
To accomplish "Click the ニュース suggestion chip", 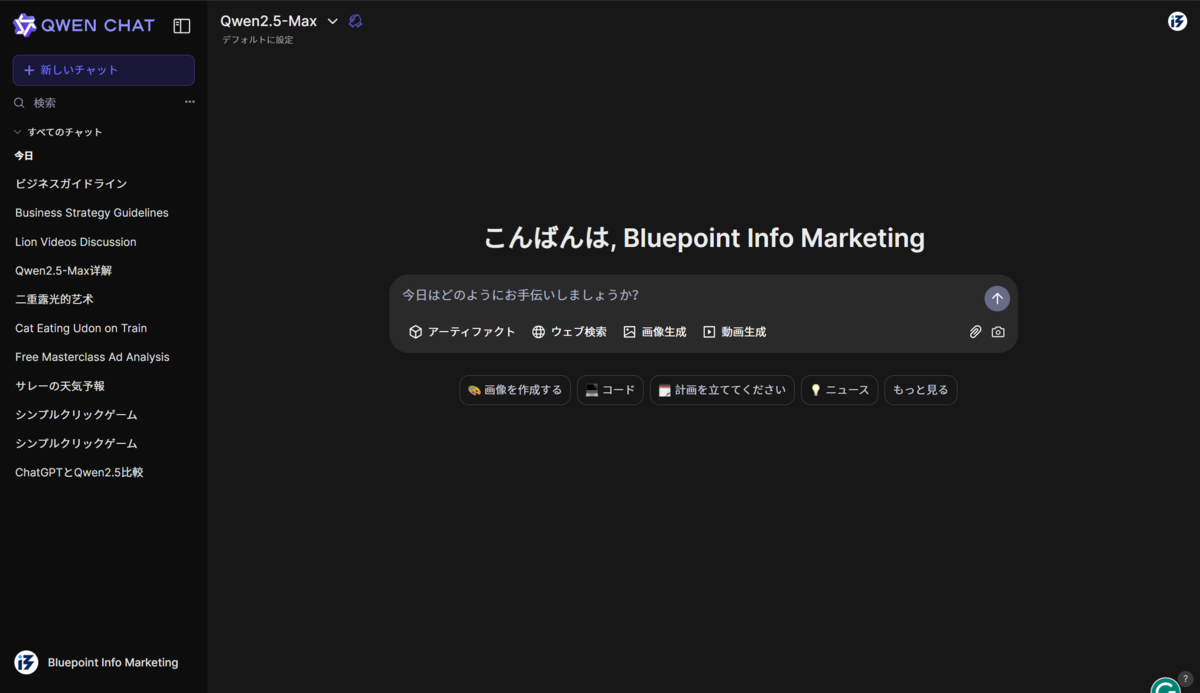I will pos(840,390).
